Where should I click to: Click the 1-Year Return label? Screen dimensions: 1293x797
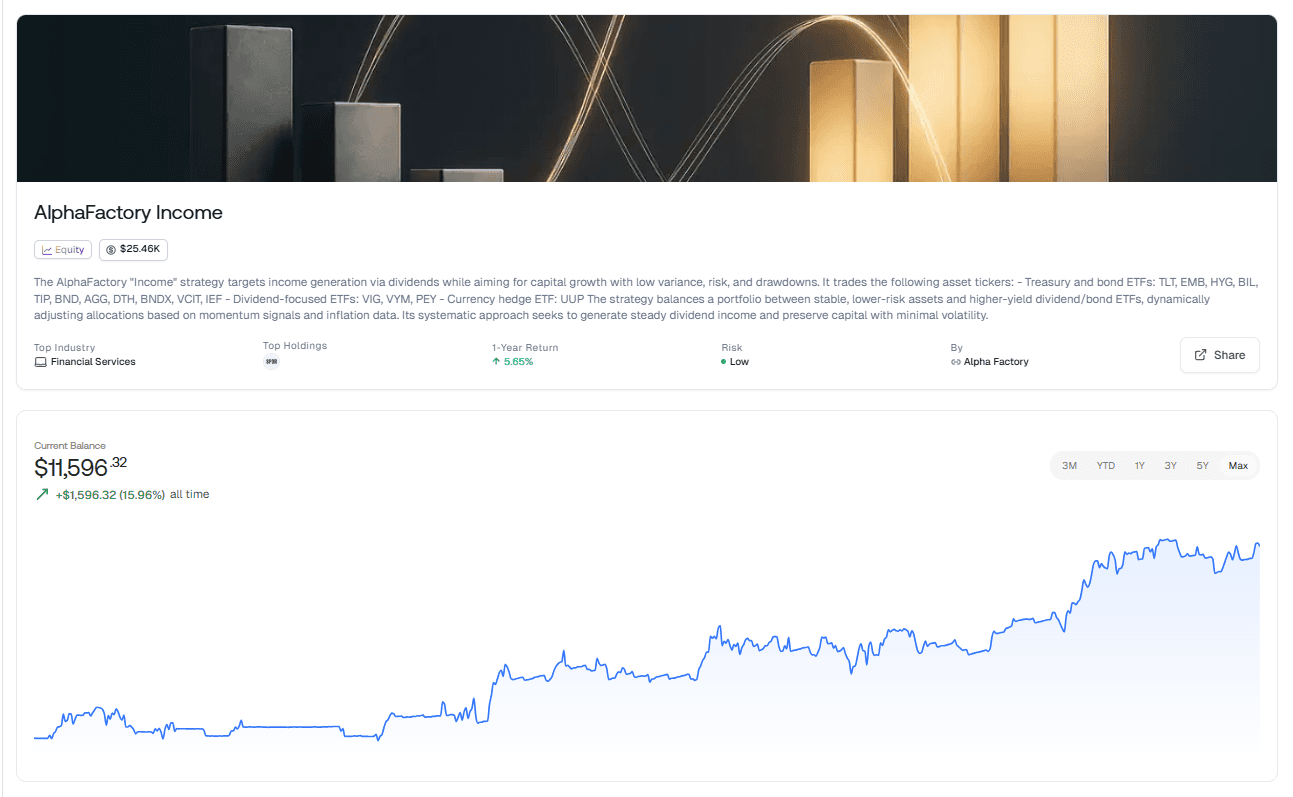[x=525, y=347]
